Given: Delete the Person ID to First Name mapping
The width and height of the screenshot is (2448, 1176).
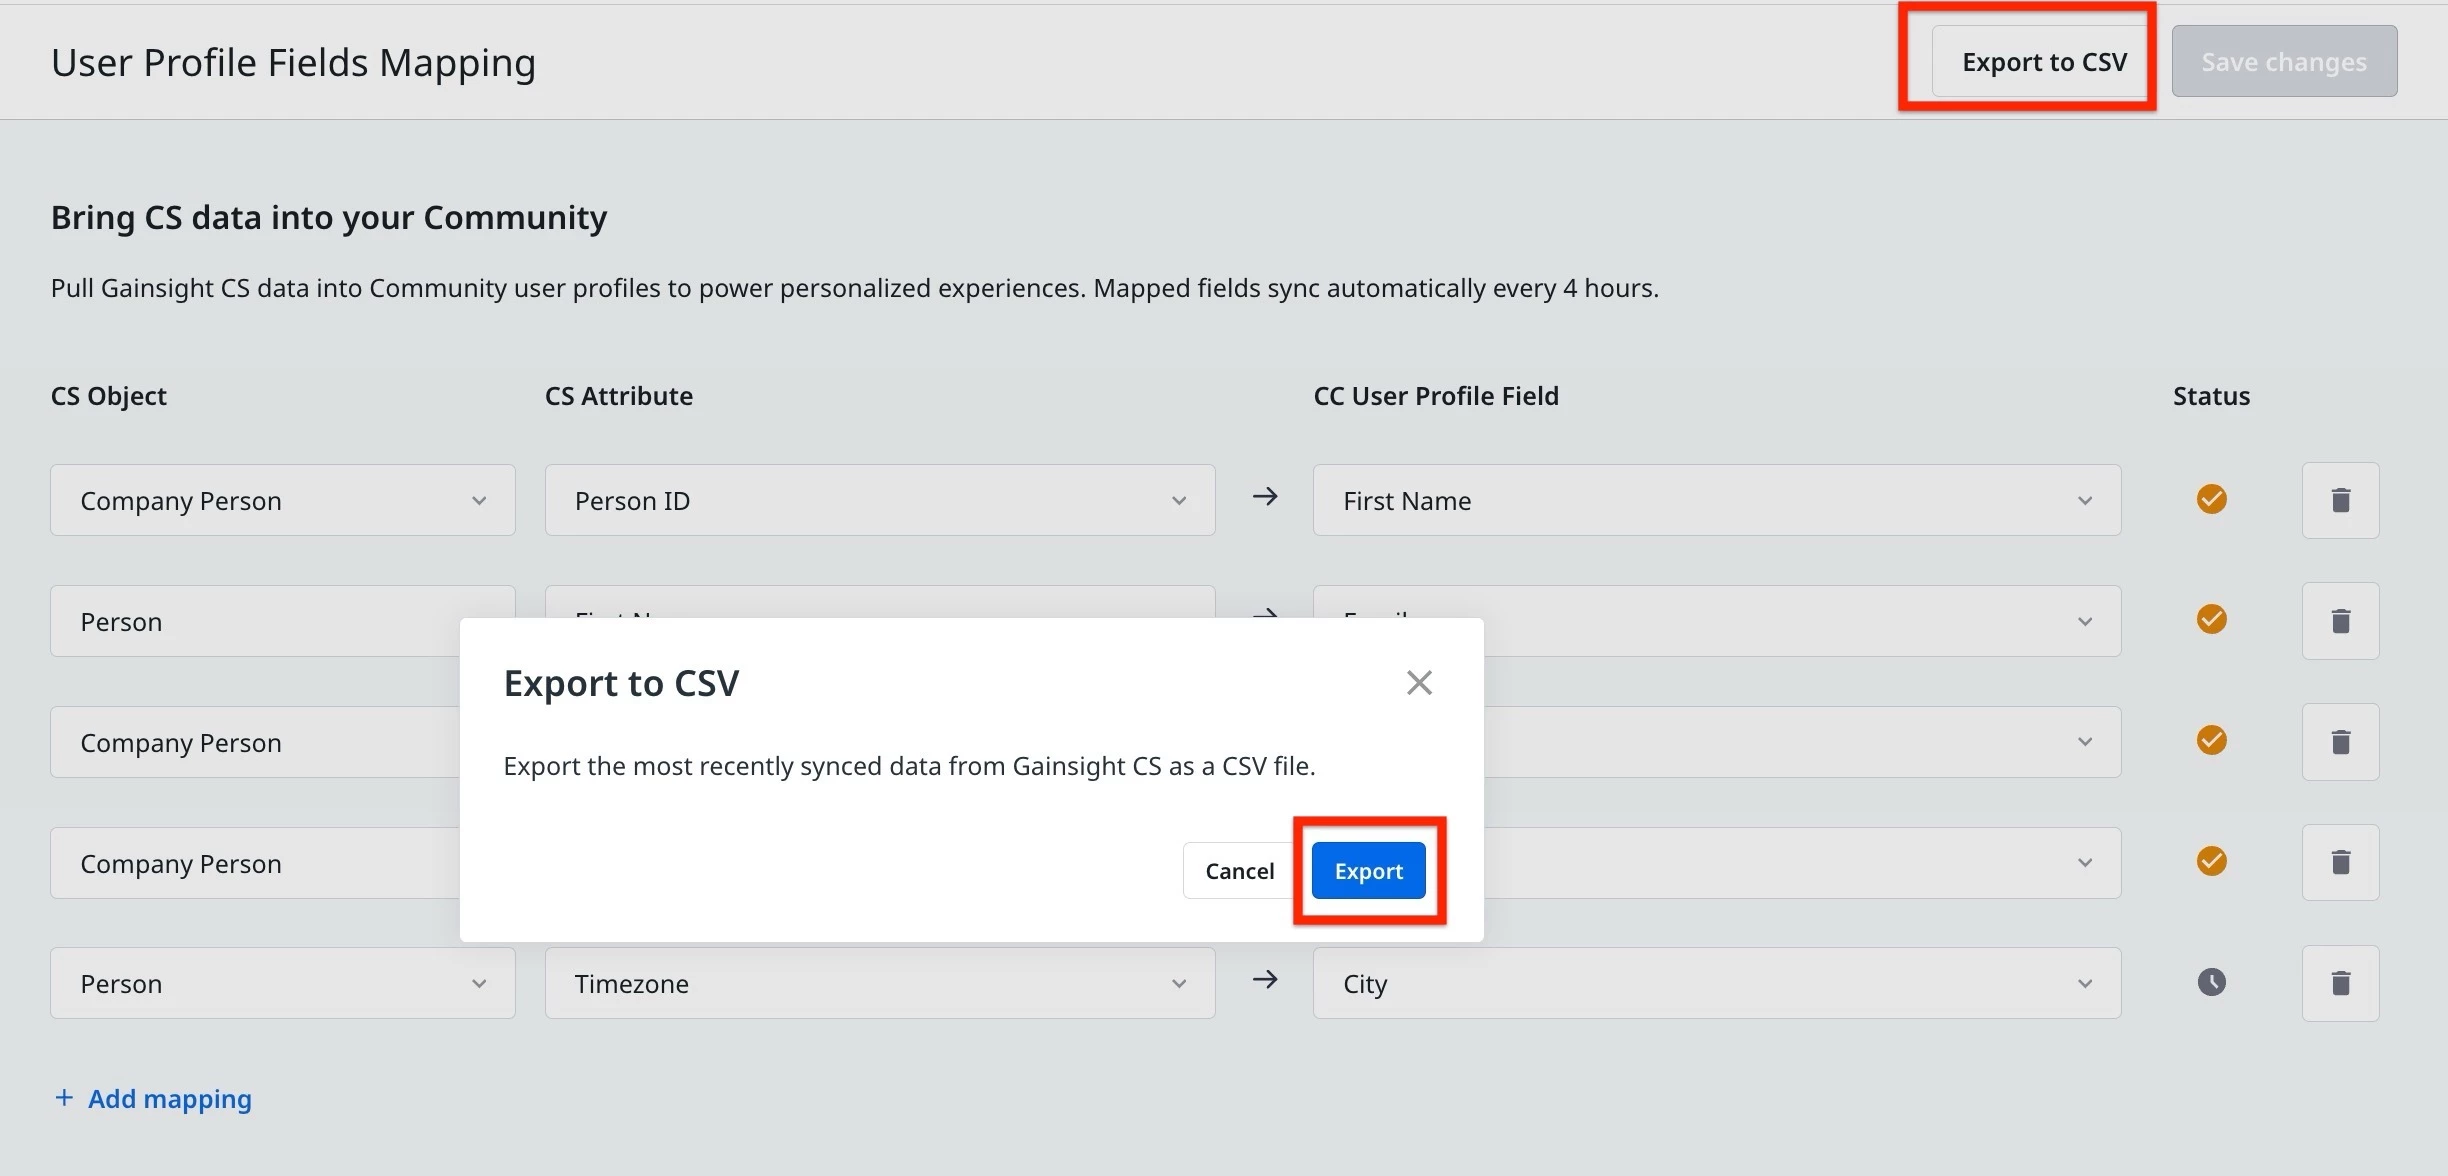Looking at the screenshot, I should [x=2340, y=500].
